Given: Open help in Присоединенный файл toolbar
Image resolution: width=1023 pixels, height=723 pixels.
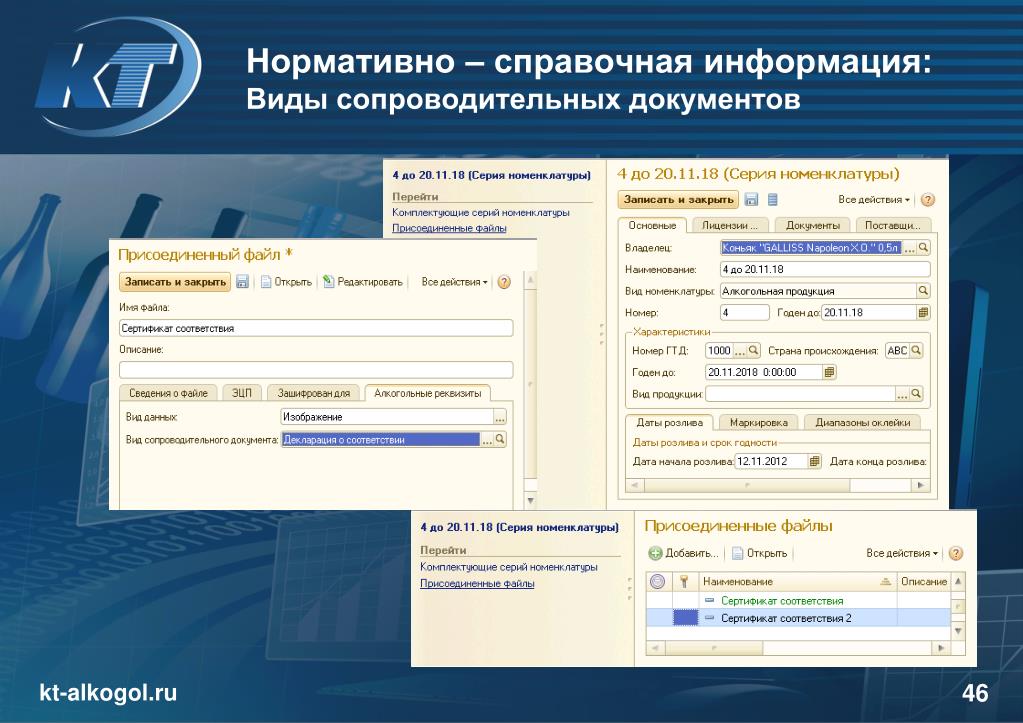Looking at the screenshot, I should [504, 282].
